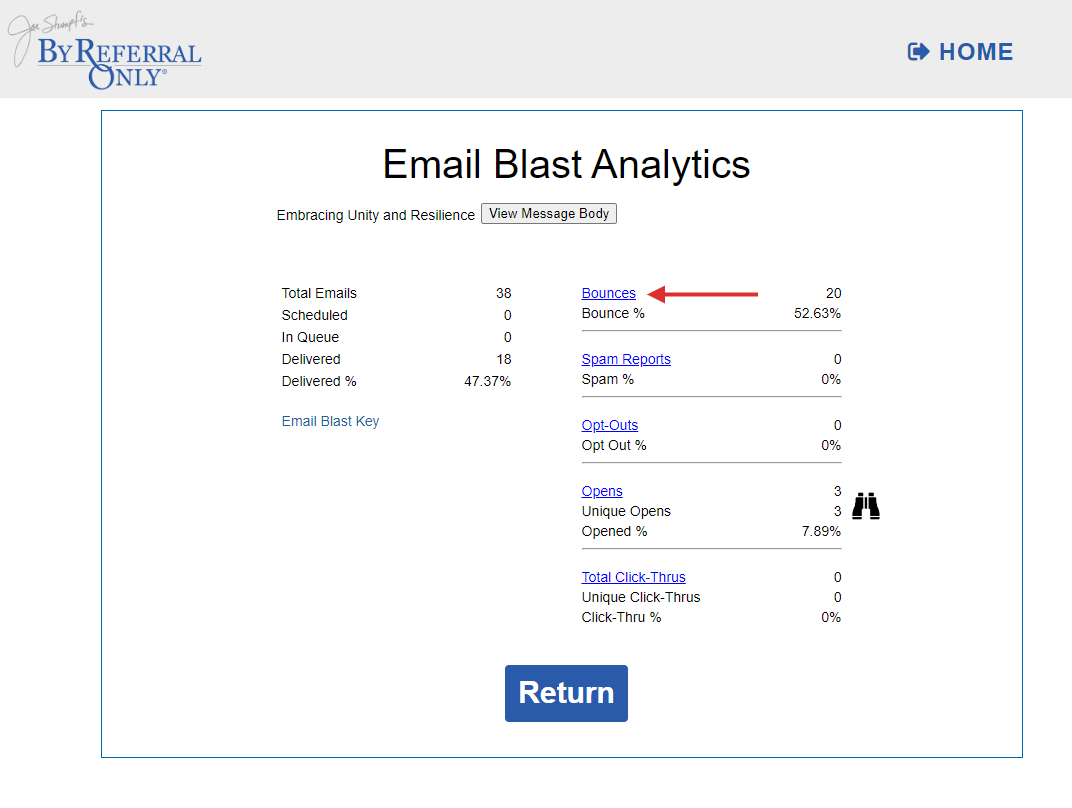The width and height of the screenshot is (1072, 808).
Task: Click the Total Emails label
Action: click(x=319, y=293)
